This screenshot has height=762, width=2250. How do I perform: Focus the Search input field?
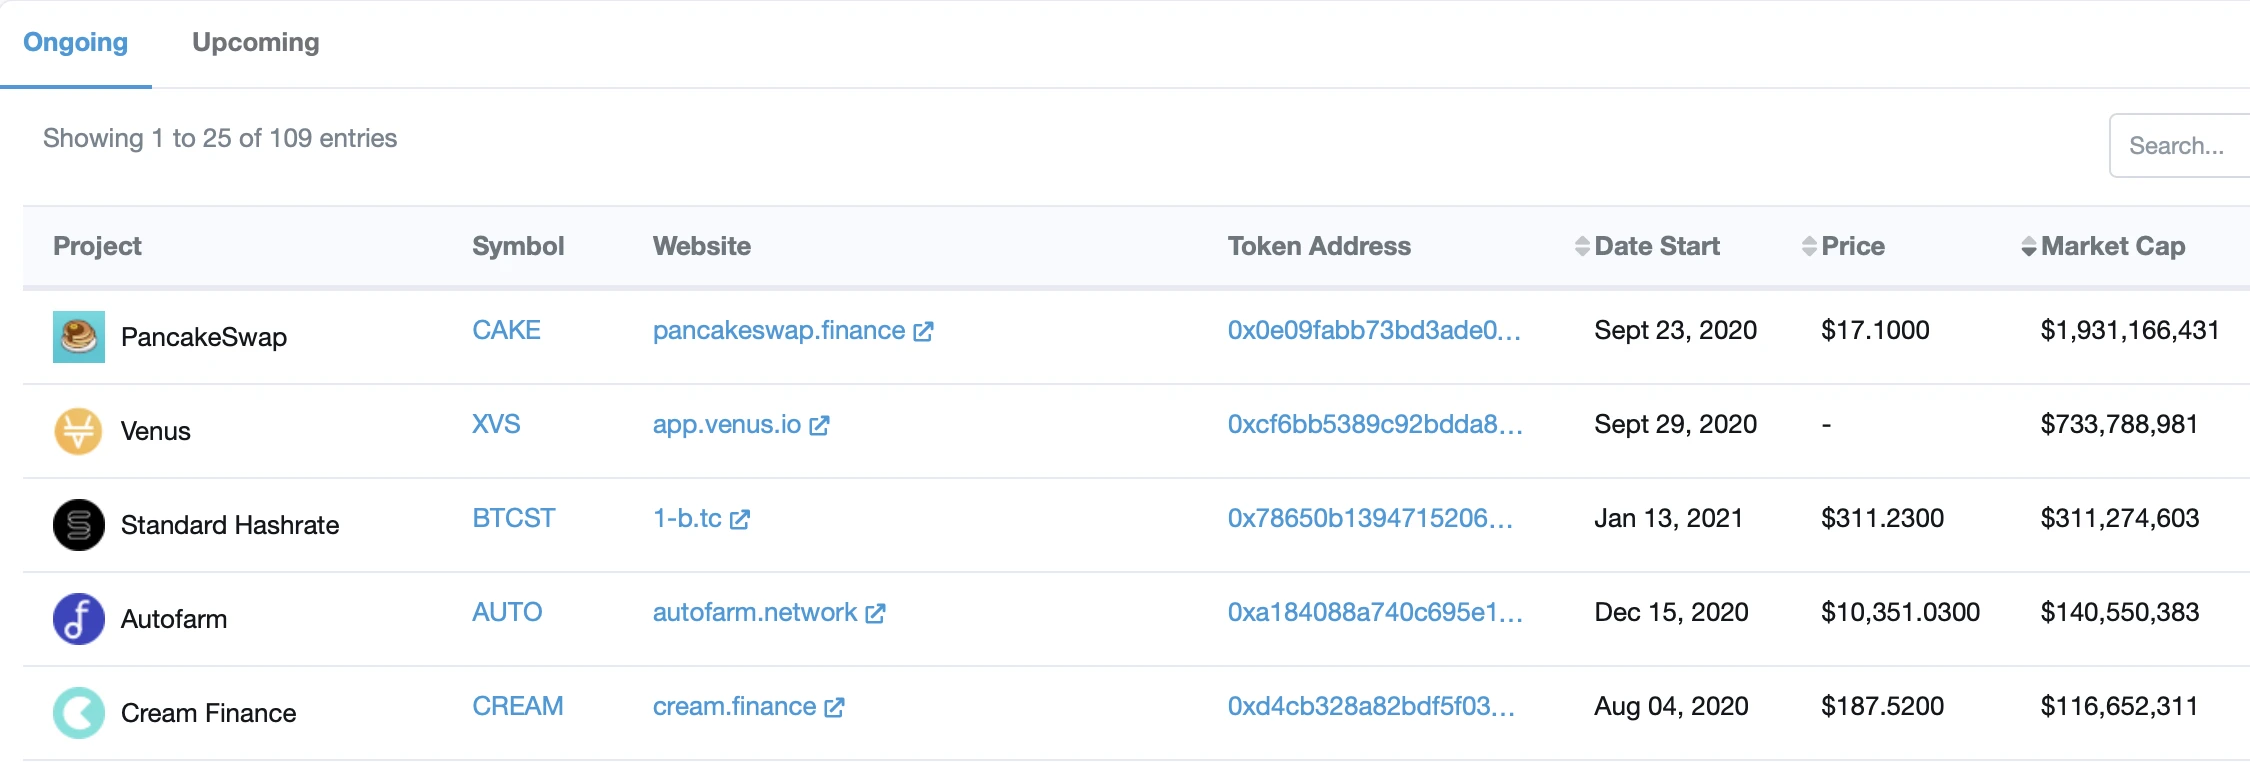(2180, 146)
